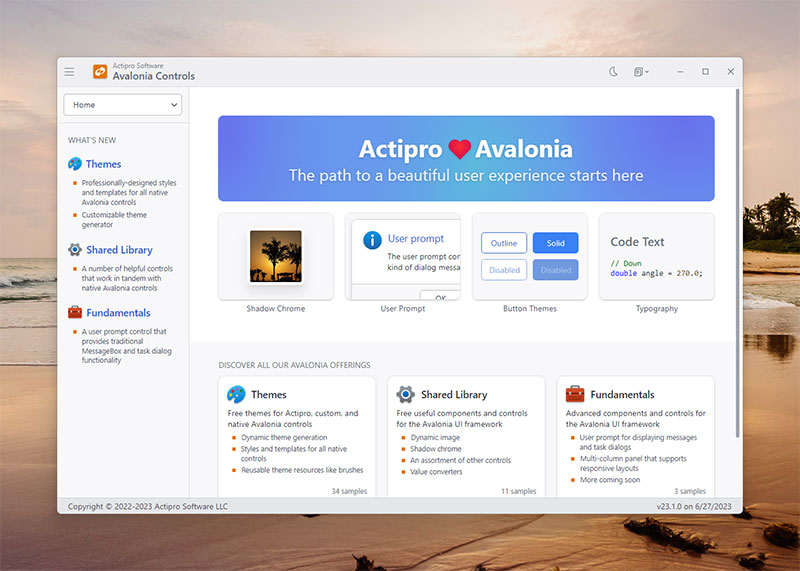The height and width of the screenshot is (571, 800).
Task: Click the Themes palette icon in the sidebar
Action: coord(75,164)
